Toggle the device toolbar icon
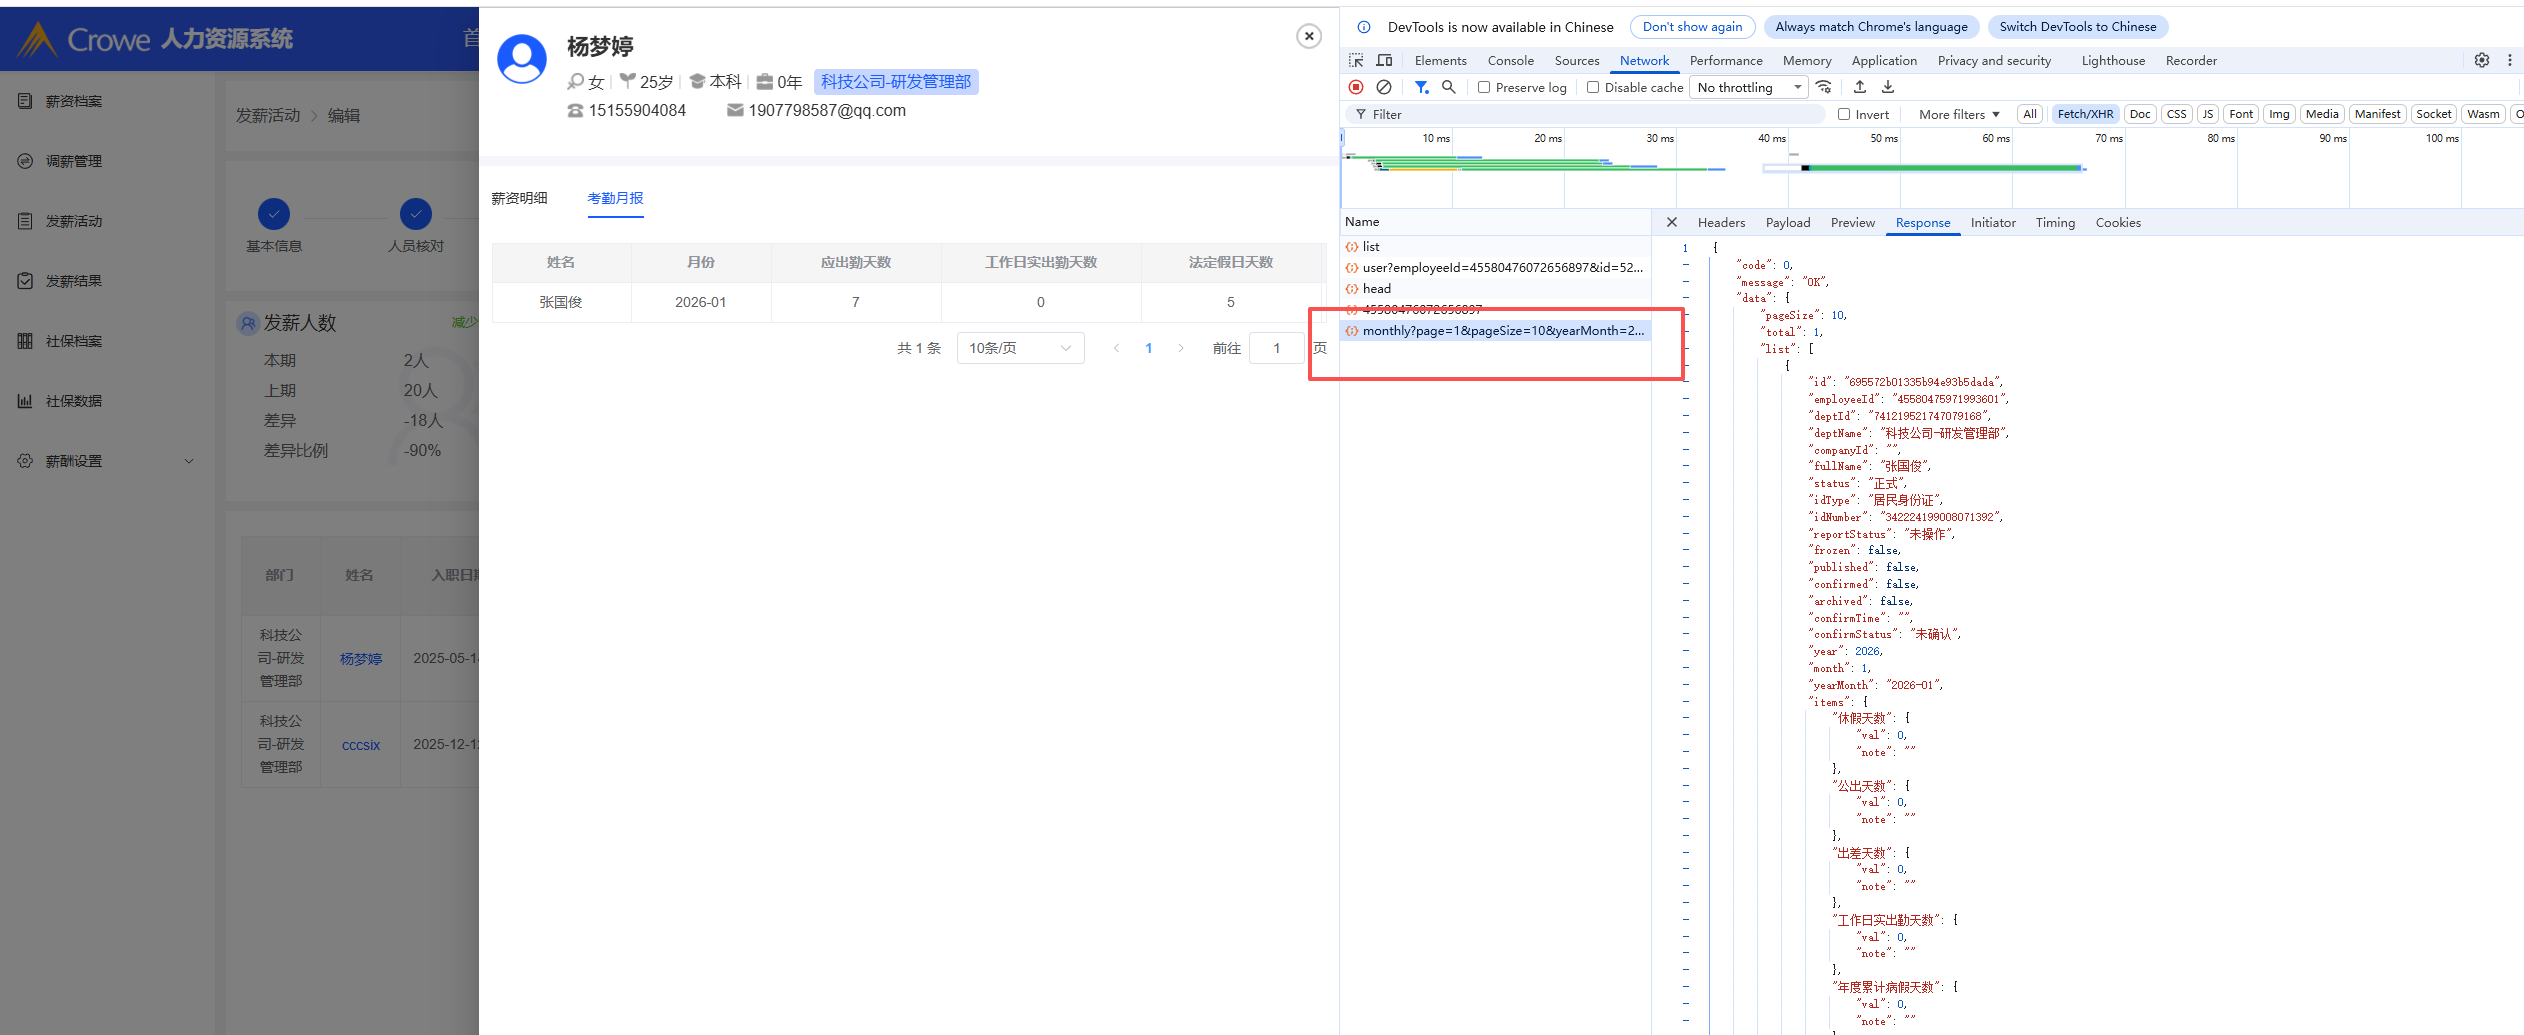The height and width of the screenshot is (1035, 2524). point(1384,61)
